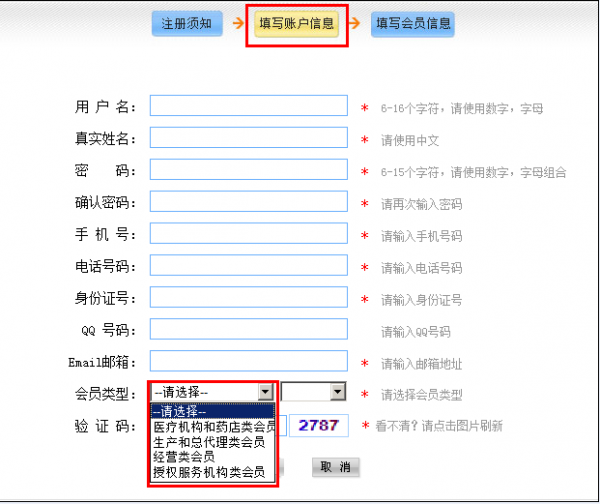
Task: Focus the QQ号码 input field
Action: [x=248, y=330]
